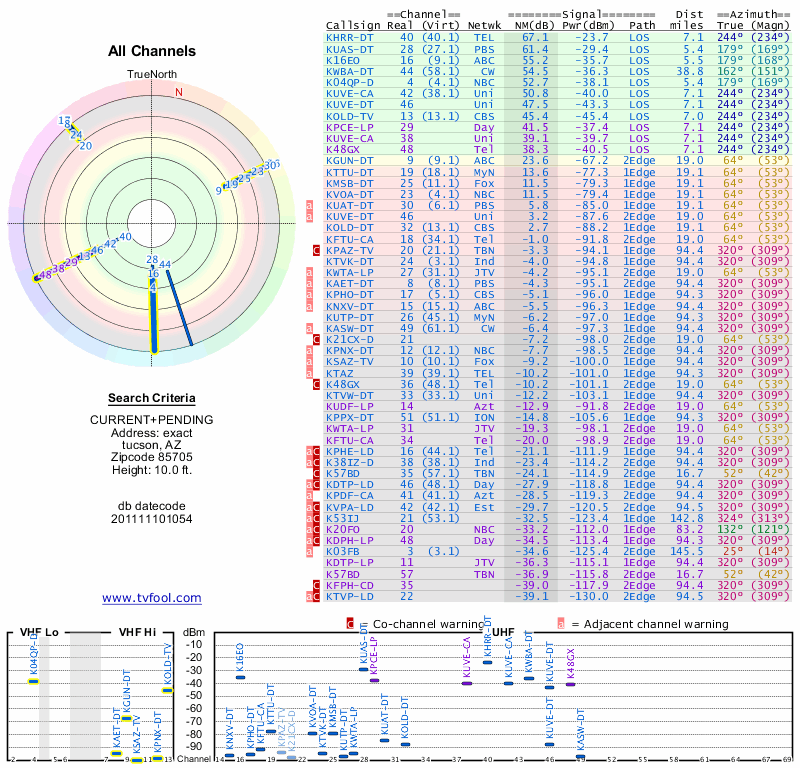800x768 pixels.
Task: Select KTTU-DT callsign in the table
Action: coord(349,172)
